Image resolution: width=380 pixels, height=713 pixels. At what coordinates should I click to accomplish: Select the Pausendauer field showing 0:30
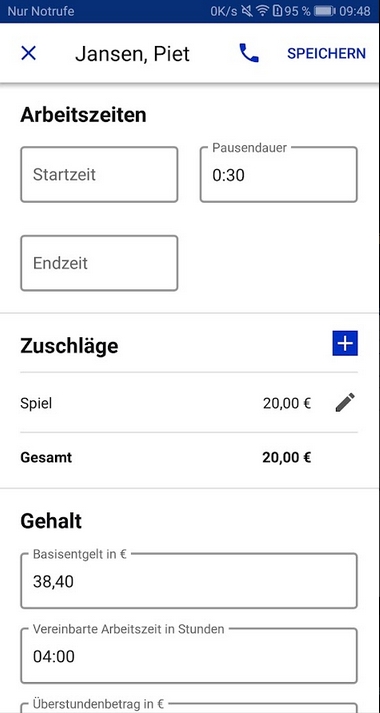[x=279, y=175]
